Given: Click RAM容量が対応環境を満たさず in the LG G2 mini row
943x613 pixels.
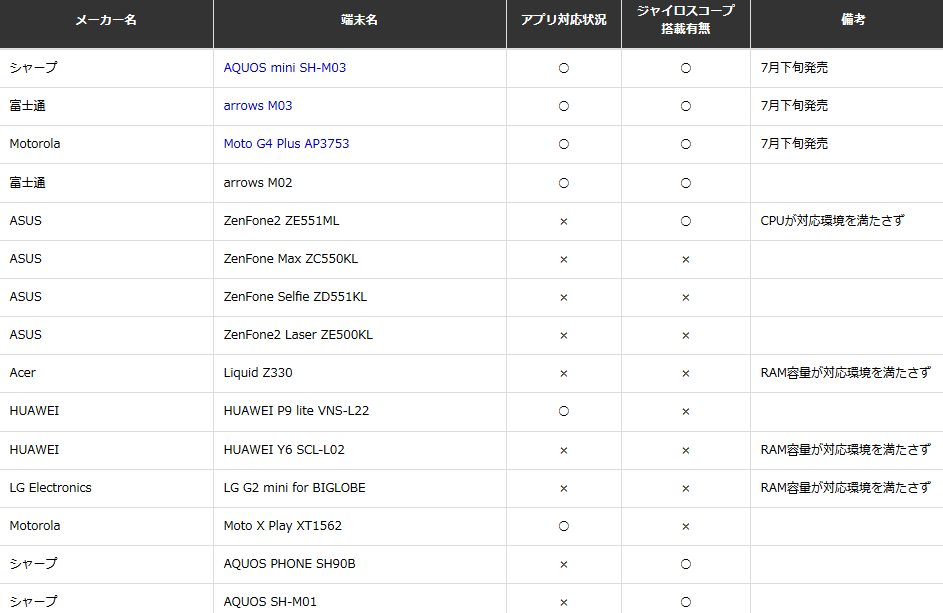Looking at the screenshot, I should click(846, 488).
